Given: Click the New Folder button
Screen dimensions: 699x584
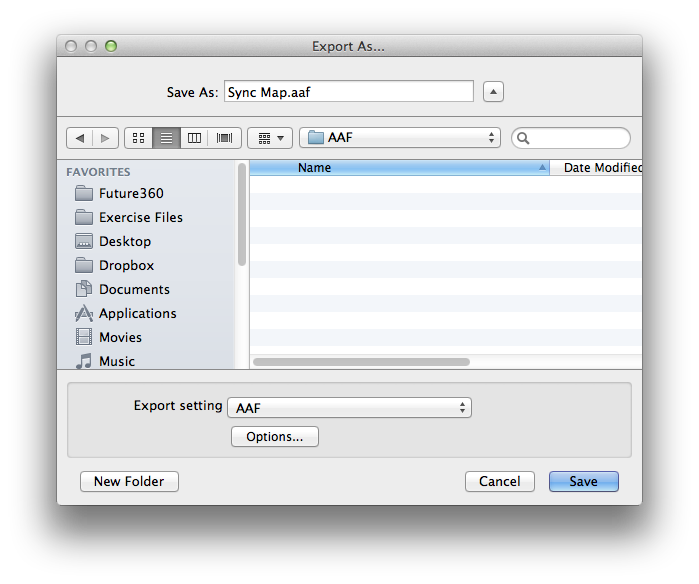Looking at the screenshot, I should (x=129, y=481).
